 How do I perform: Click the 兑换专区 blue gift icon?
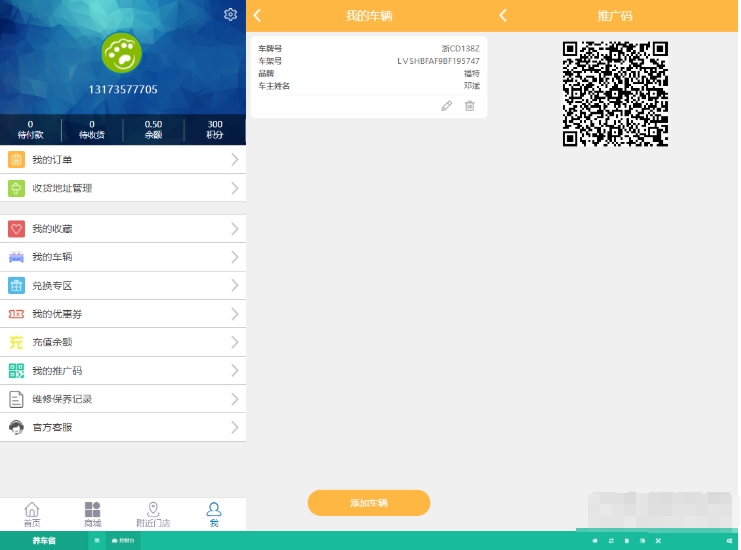tap(16, 285)
